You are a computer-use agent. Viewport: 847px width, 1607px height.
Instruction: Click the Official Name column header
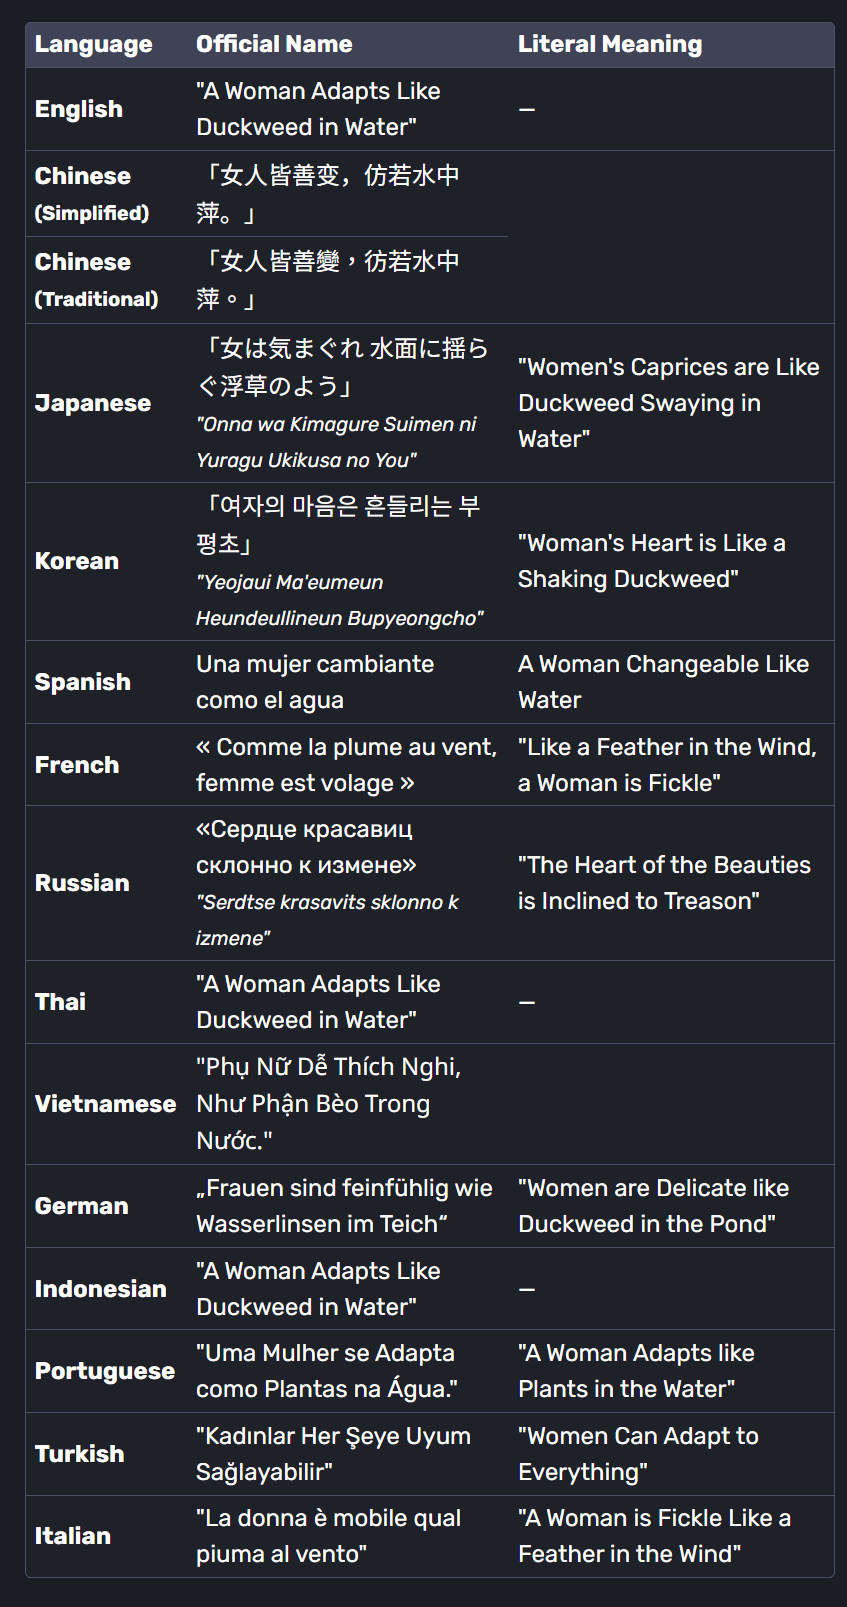[274, 44]
